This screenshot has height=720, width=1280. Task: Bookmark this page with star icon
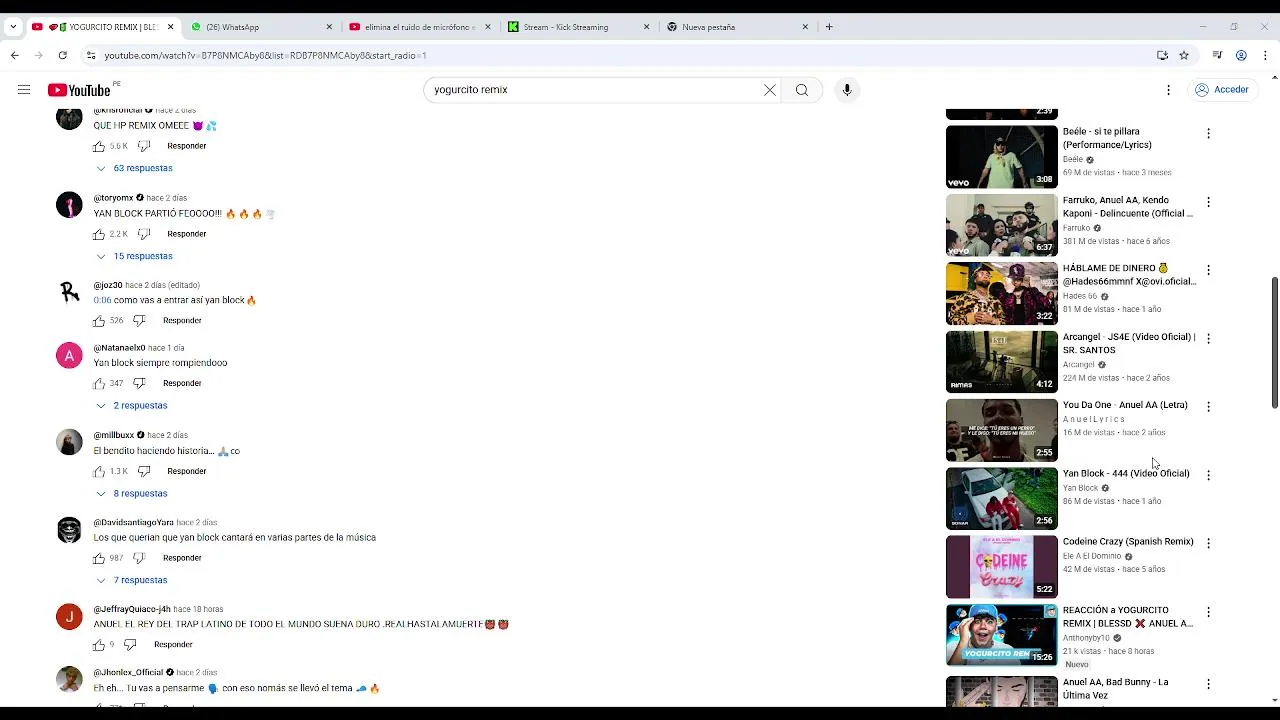click(1184, 55)
